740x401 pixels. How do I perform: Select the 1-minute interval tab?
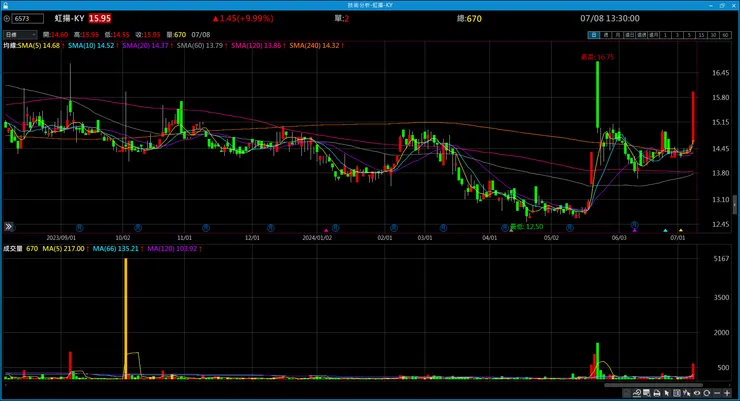pos(665,35)
